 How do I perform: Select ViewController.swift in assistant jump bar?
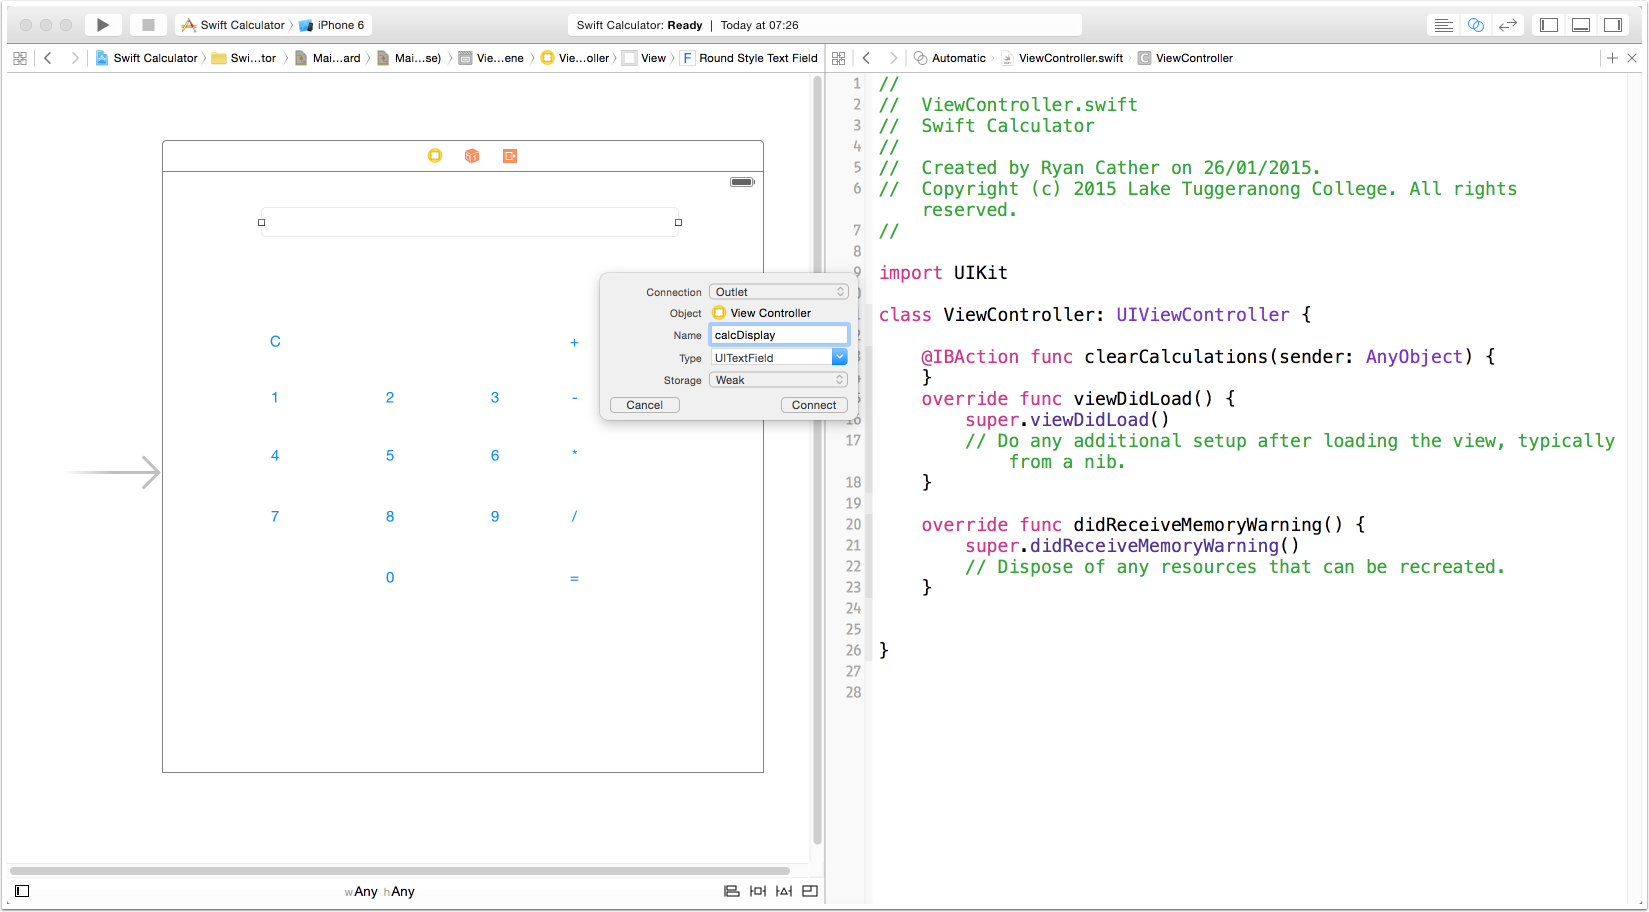pyautogui.click(x=1062, y=58)
